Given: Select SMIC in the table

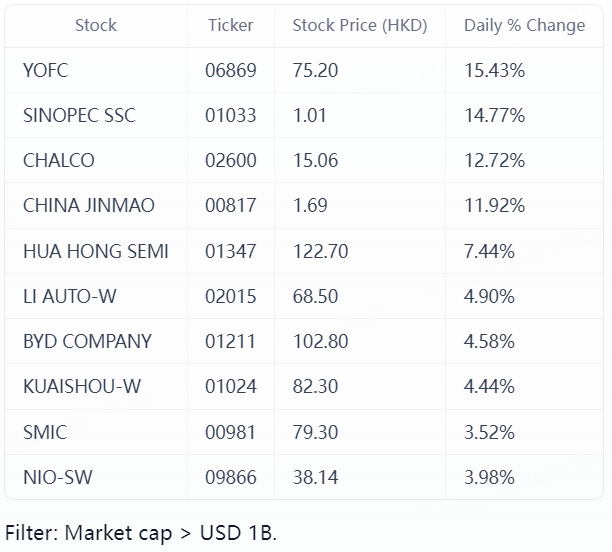Looking at the screenshot, I should click(x=45, y=432).
